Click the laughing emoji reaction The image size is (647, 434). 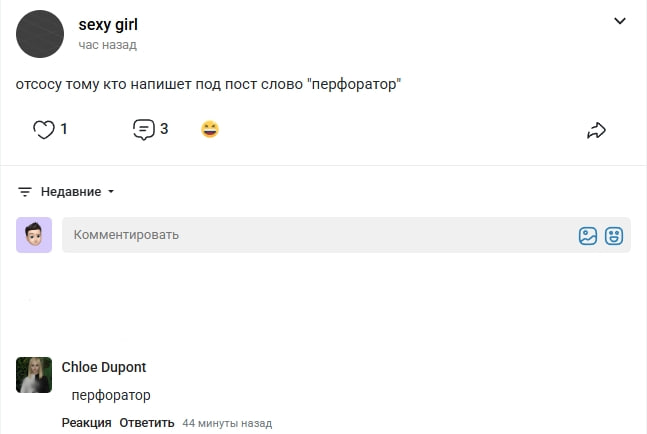point(210,129)
